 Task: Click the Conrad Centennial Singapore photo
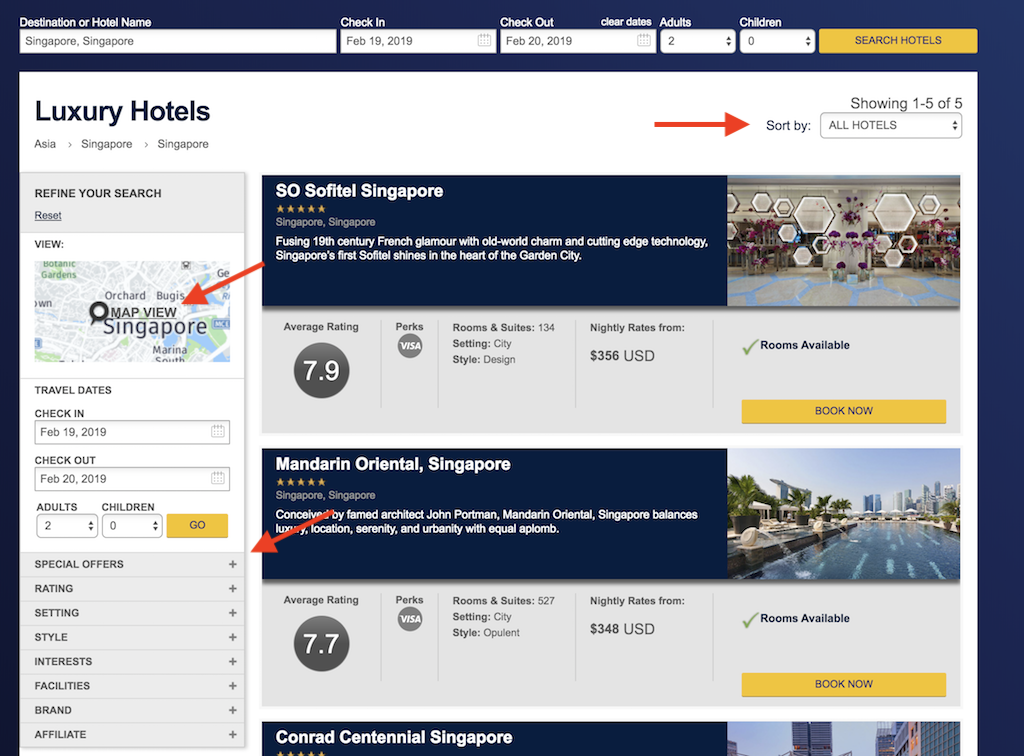[843, 739]
